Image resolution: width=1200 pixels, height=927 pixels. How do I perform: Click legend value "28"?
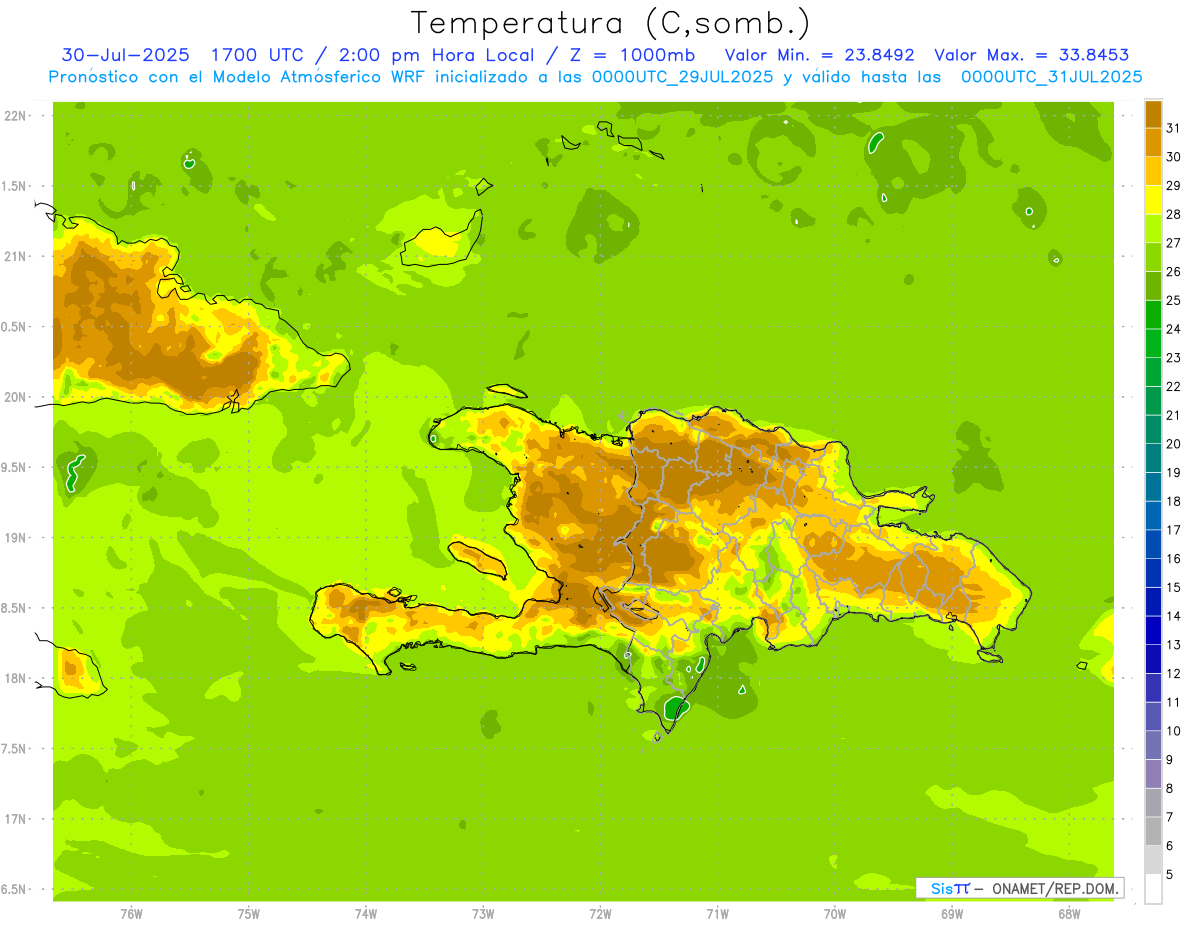click(x=1174, y=214)
